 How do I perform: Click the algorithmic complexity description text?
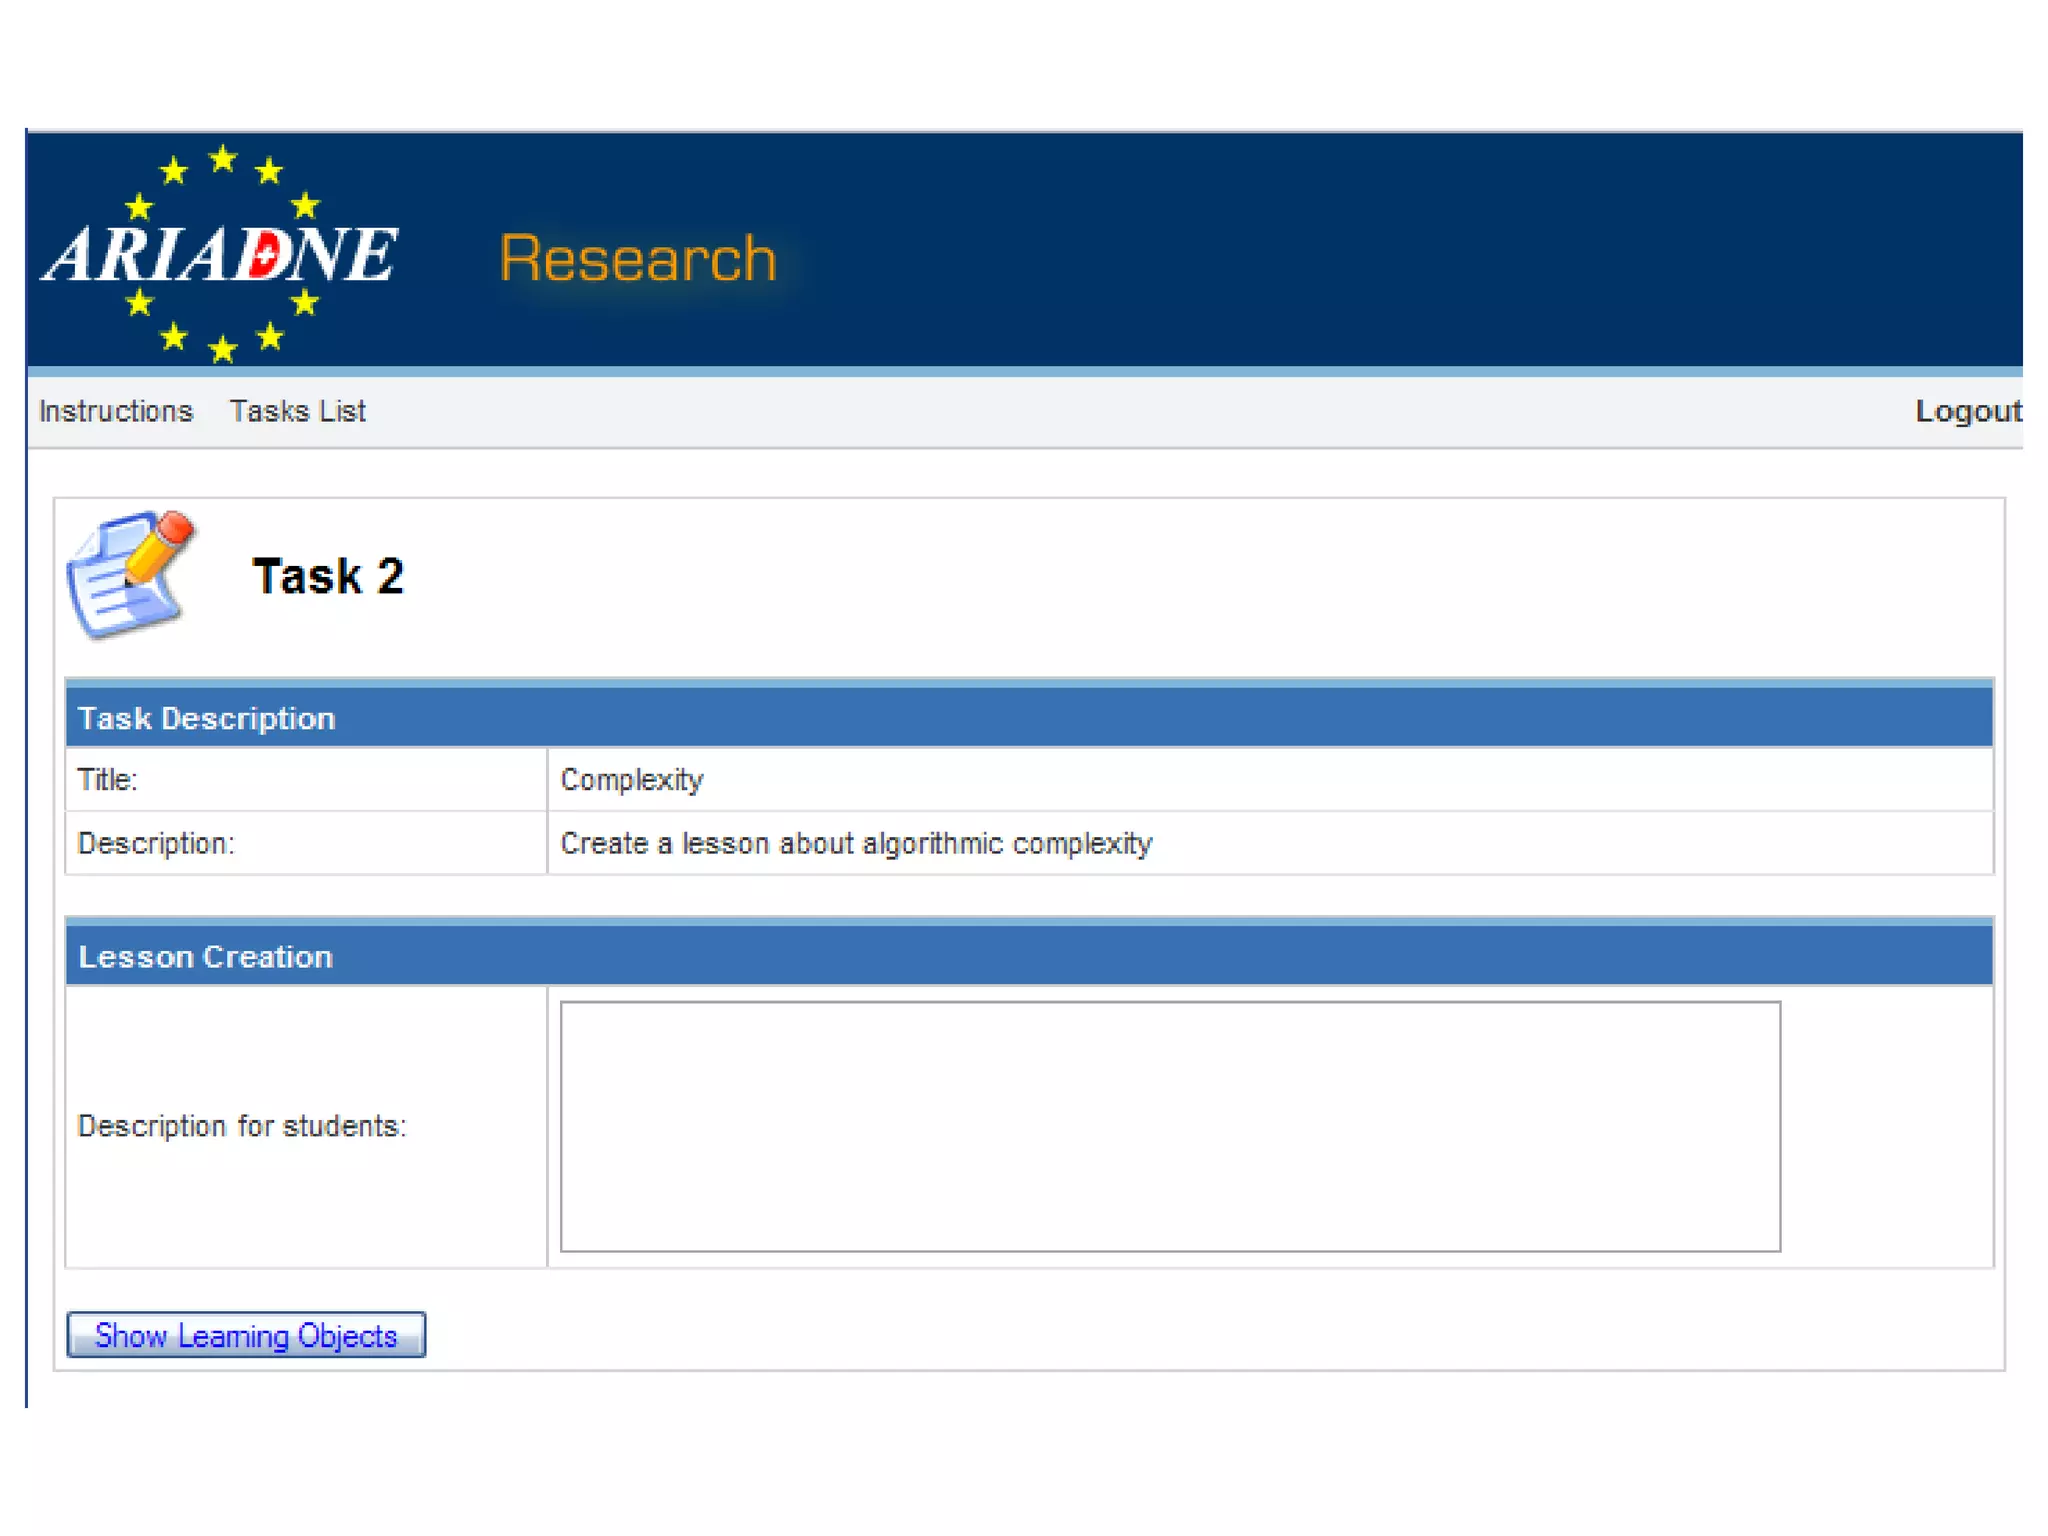(x=855, y=844)
